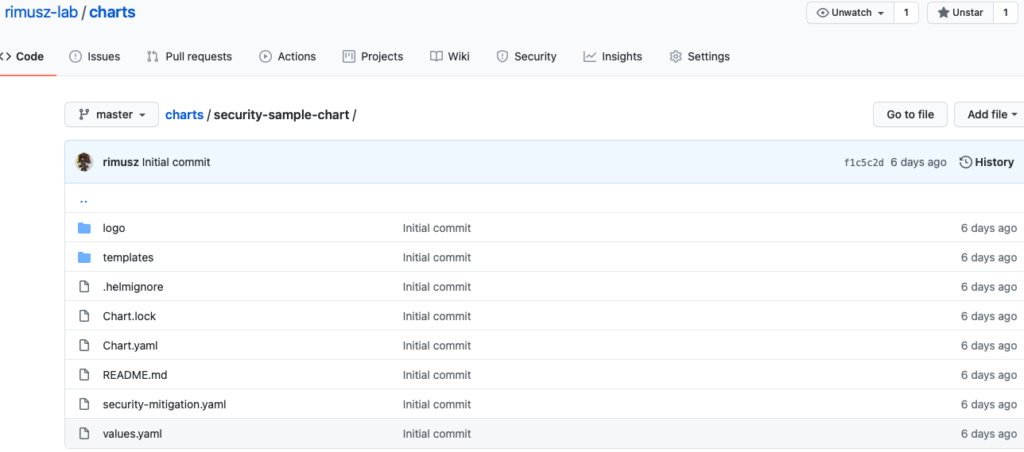Navigate to parent directory via two dots
The width and height of the screenshot is (1024, 452).
point(83,199)
